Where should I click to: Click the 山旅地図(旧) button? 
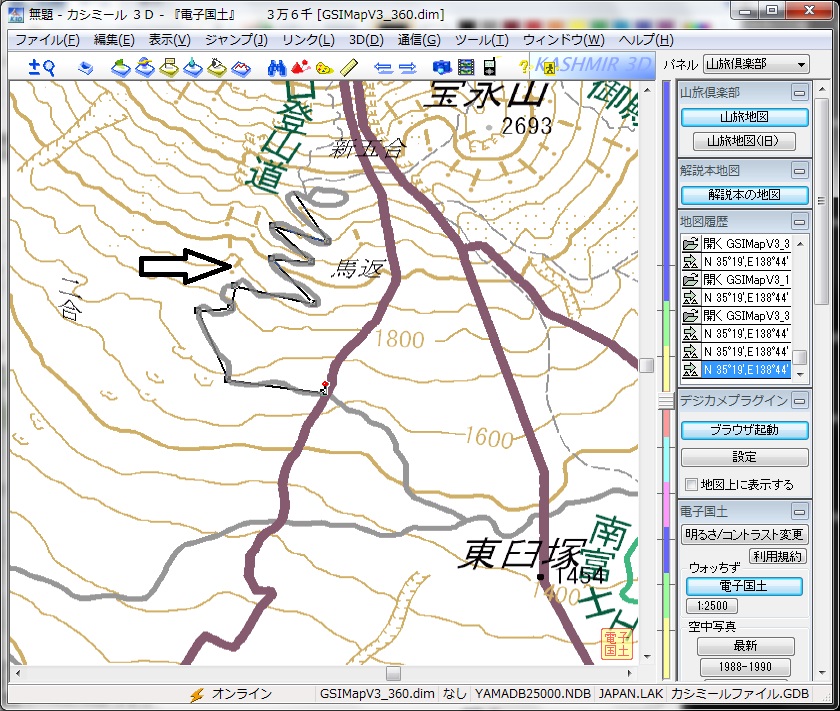pyautogui.click(x=744, y=141)
